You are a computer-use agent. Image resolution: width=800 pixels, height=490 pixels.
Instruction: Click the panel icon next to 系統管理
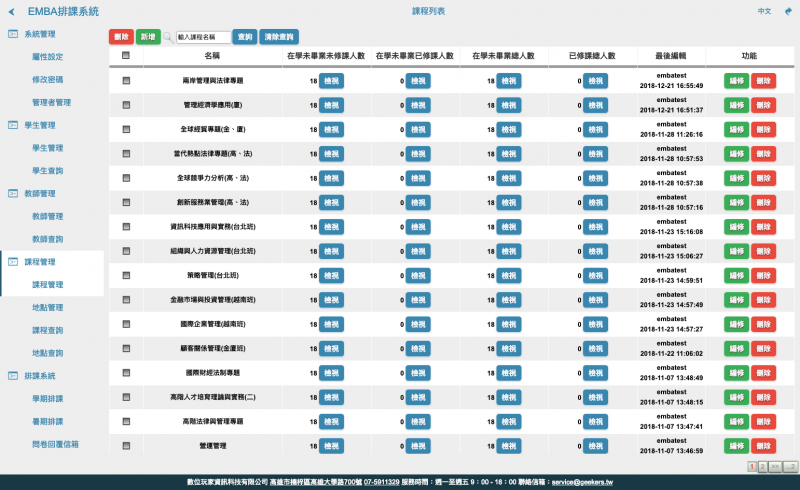13,34
